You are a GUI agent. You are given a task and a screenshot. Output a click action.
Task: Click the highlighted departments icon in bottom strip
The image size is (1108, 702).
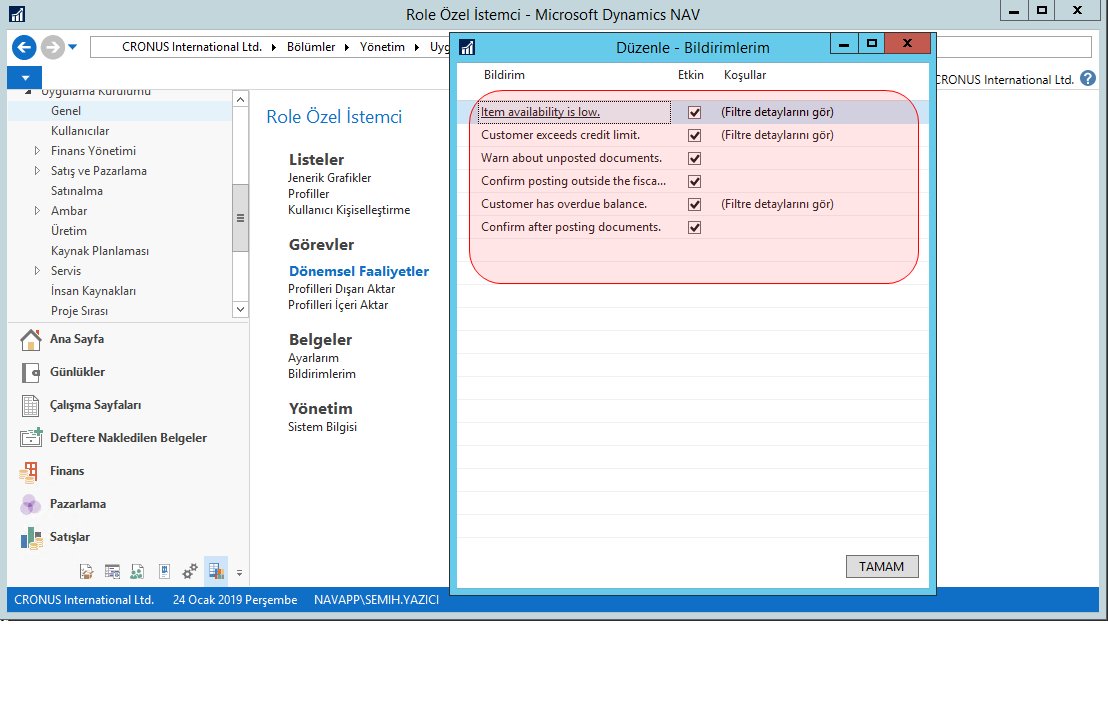[216, 571]
